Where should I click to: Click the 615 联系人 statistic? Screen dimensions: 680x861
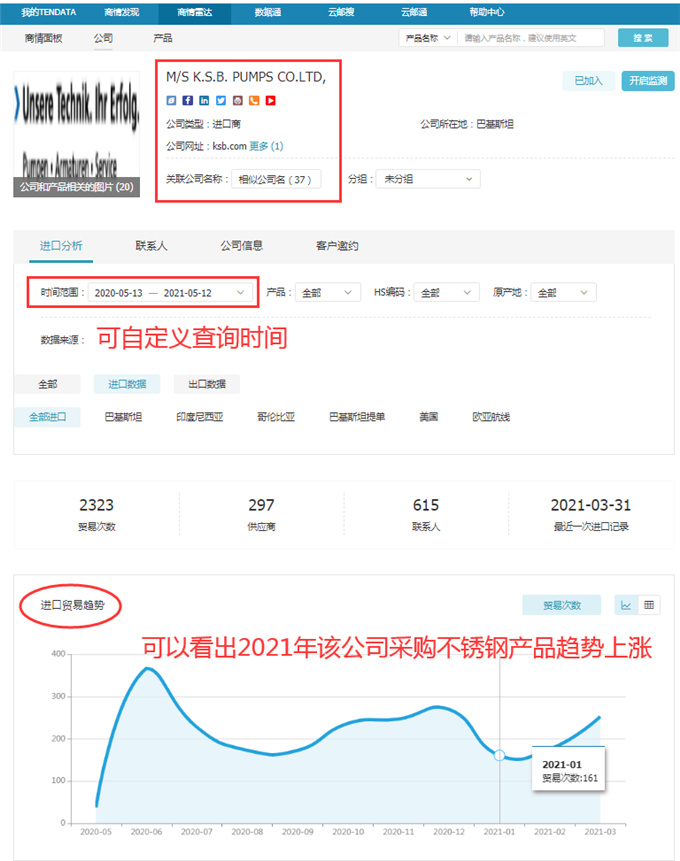426,514
